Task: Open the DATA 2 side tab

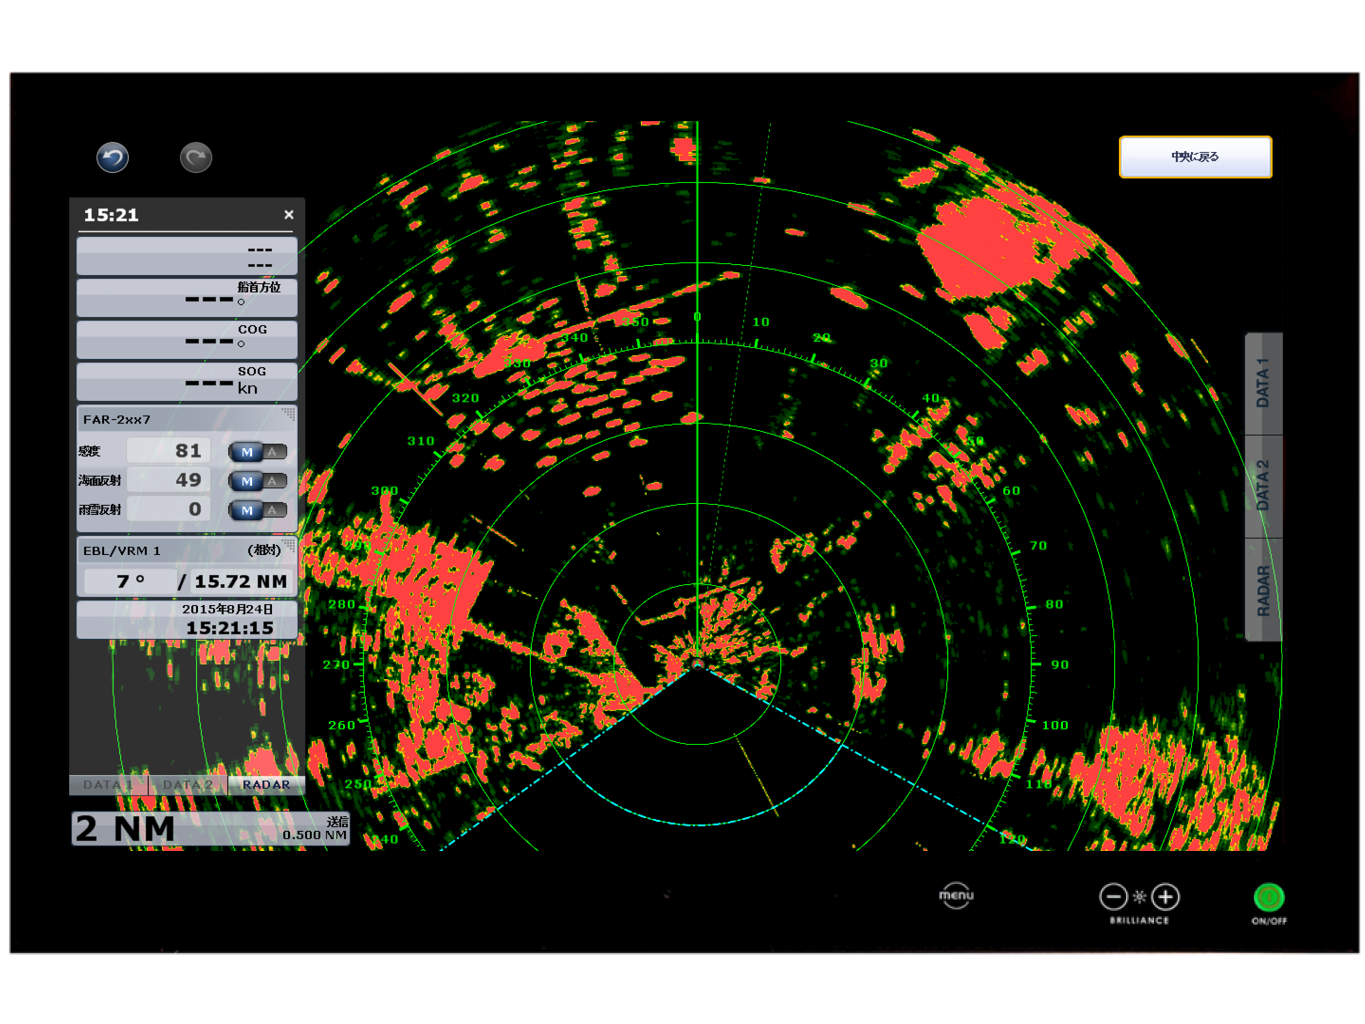Action: pos(1263,487)
